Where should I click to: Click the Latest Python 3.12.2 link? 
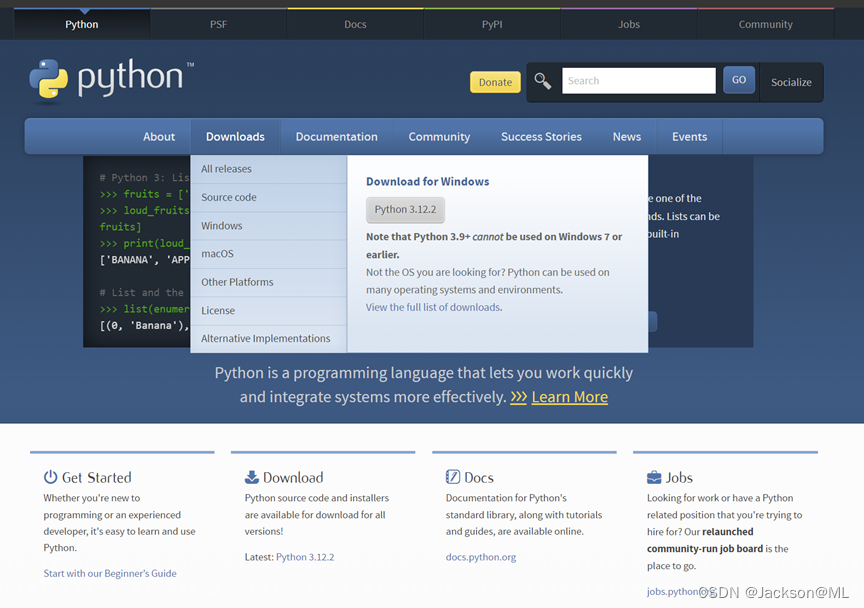pos(305,557)
